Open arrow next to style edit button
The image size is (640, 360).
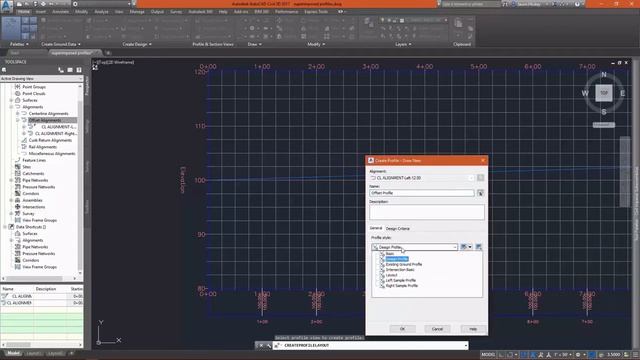(x=470, y=247)
